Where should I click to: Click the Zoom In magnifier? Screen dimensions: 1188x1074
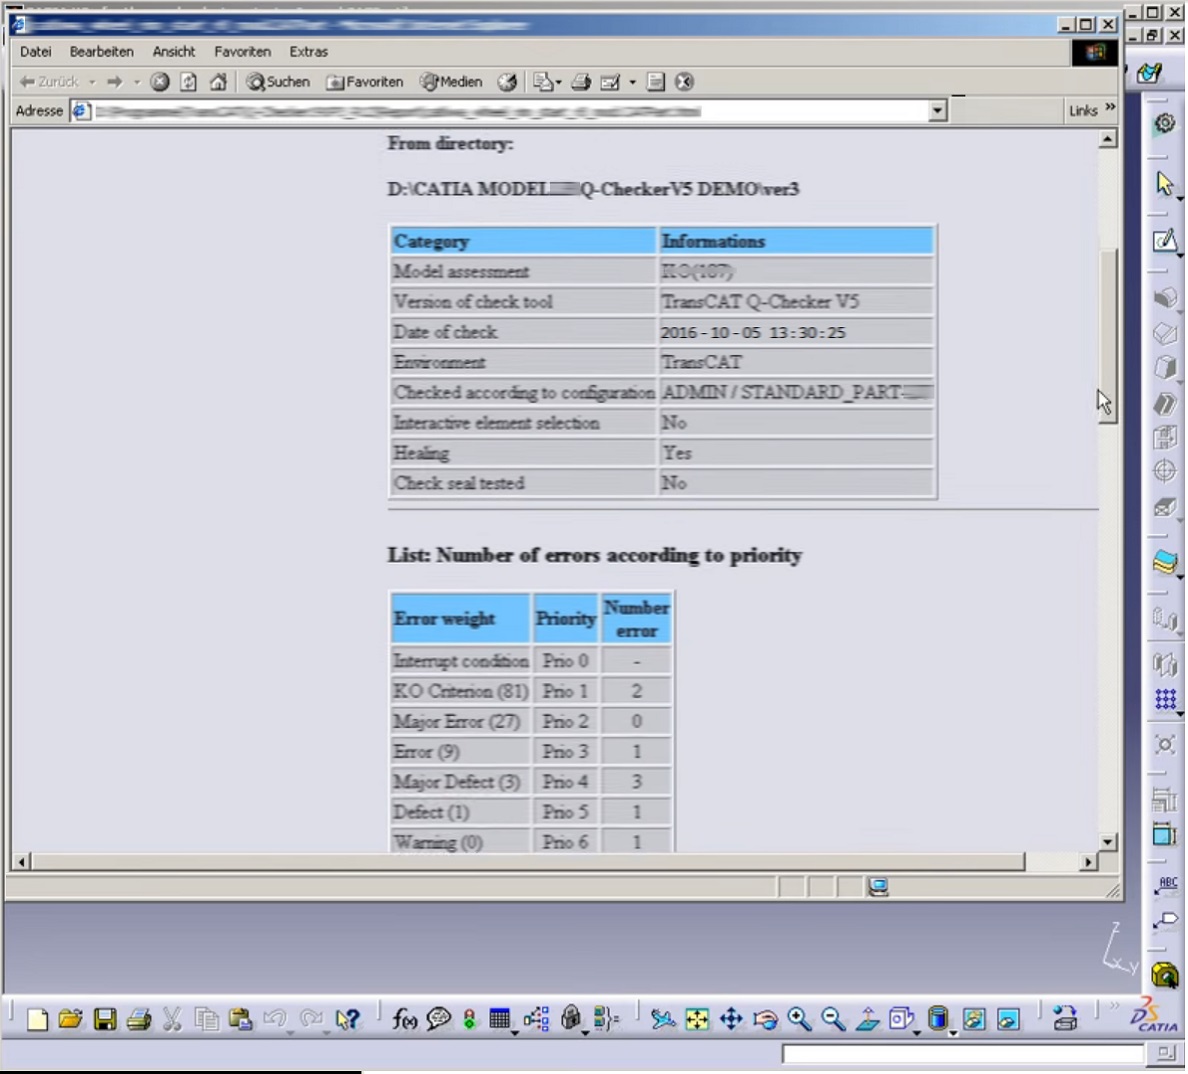(x=799, y=1019)
